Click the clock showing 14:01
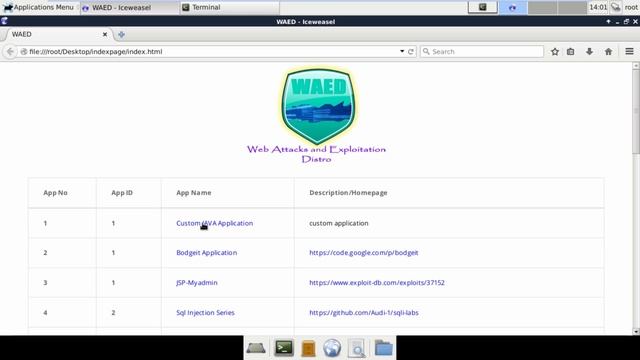This screenshot has width=640, height=360. coord(598,7)
